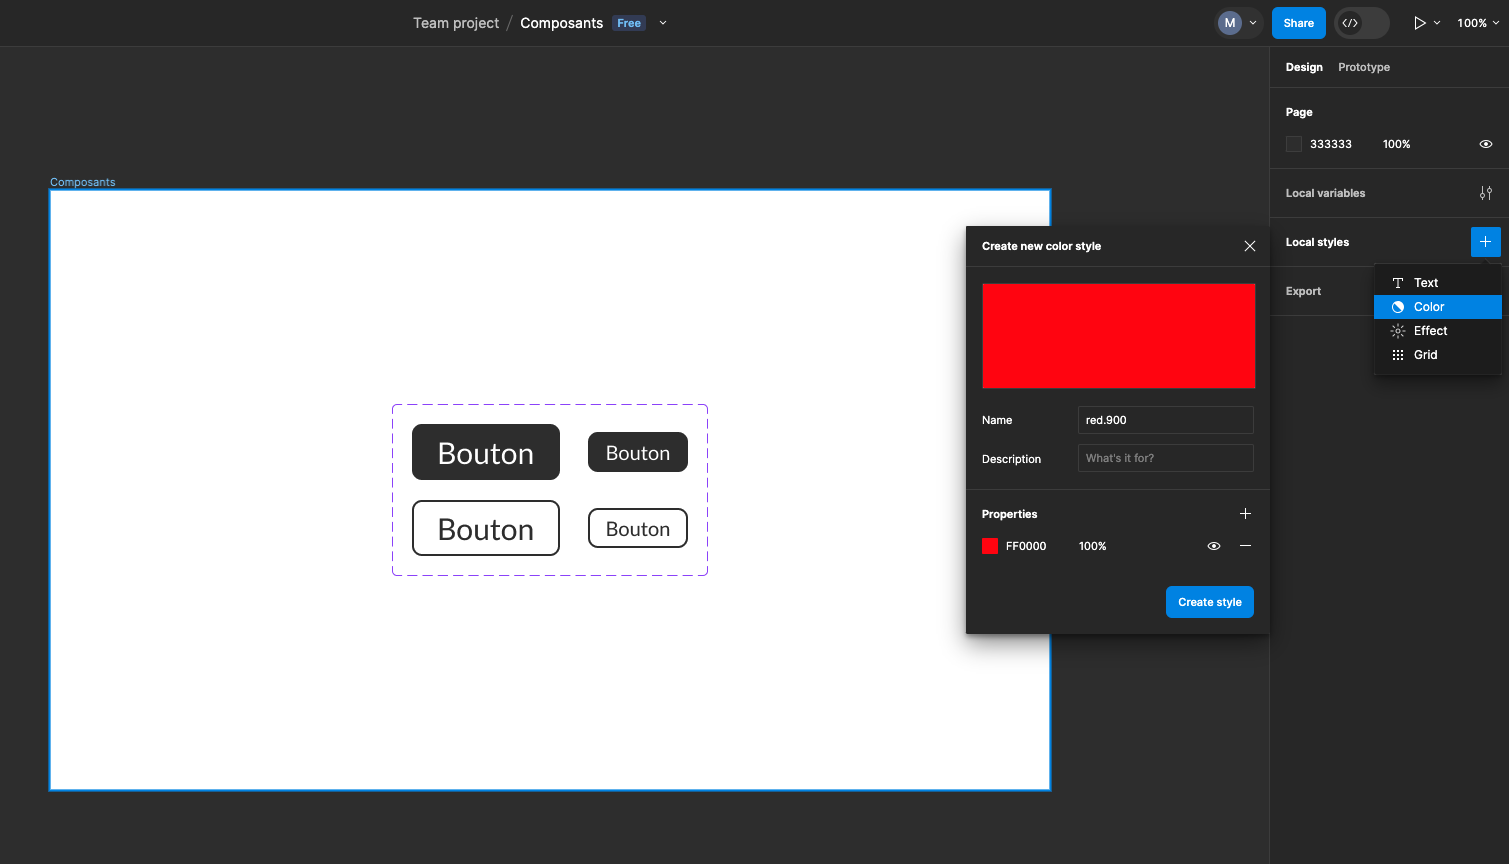Click the plus icon beside Local styles
The width and height of the screenshot is (1509, 864).
[1485, 242]
